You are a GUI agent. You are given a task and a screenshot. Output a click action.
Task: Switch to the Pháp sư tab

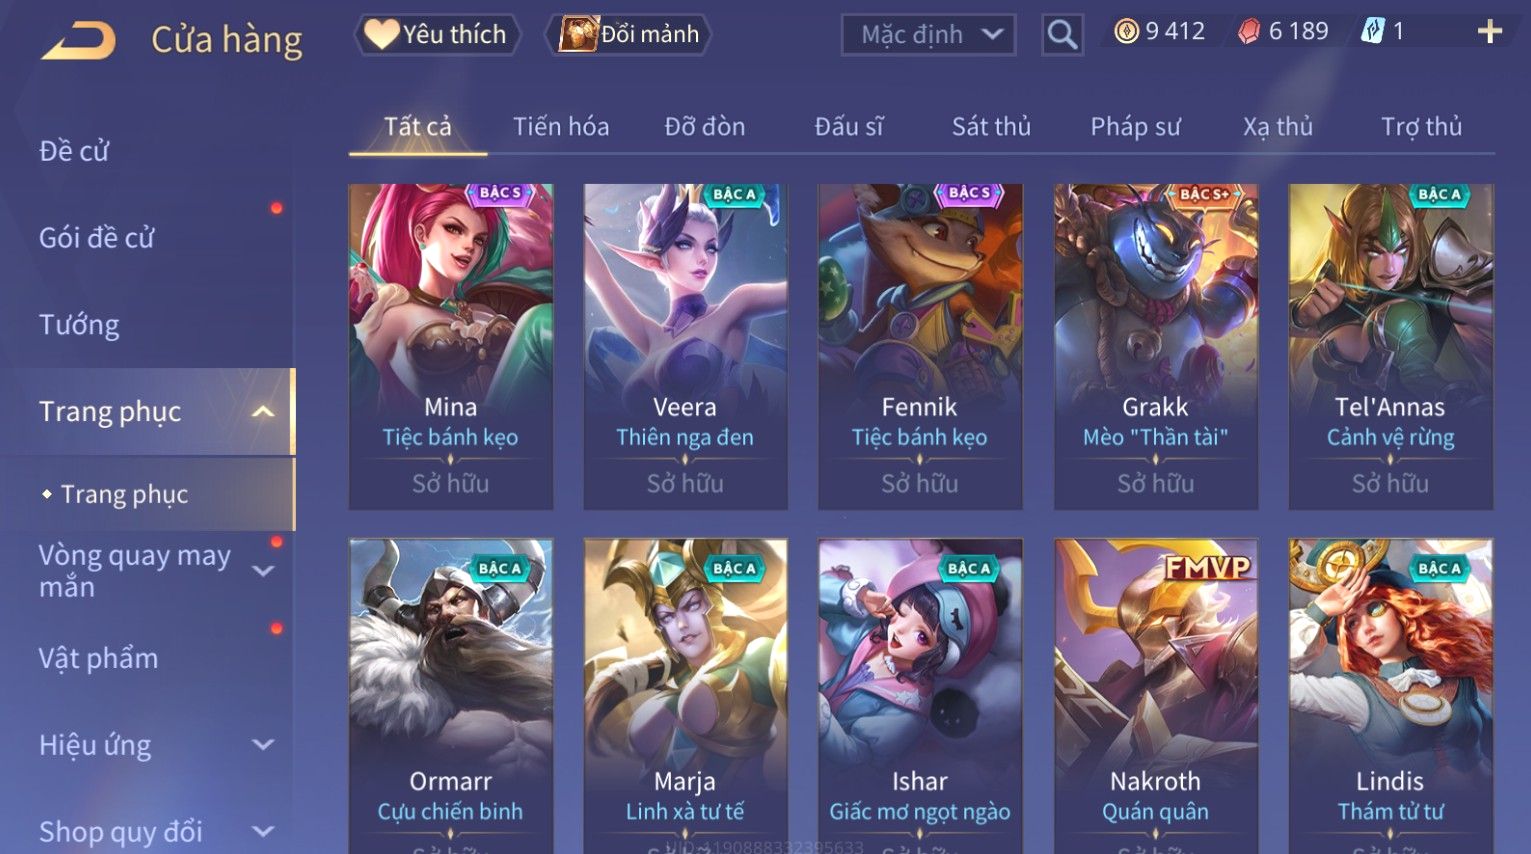[1135, 127]
